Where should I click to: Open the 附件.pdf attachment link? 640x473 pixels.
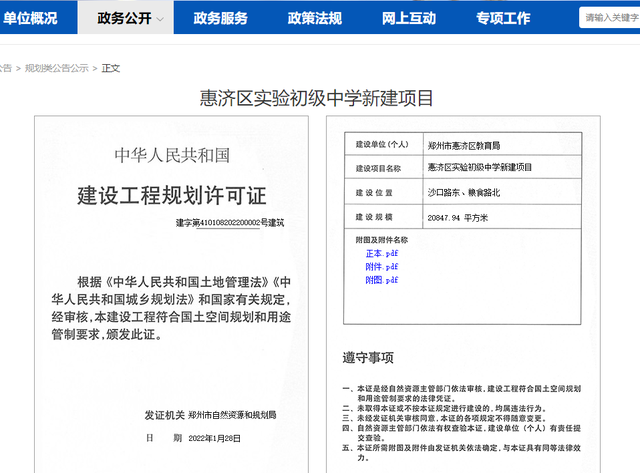click(x=382, y=267)
